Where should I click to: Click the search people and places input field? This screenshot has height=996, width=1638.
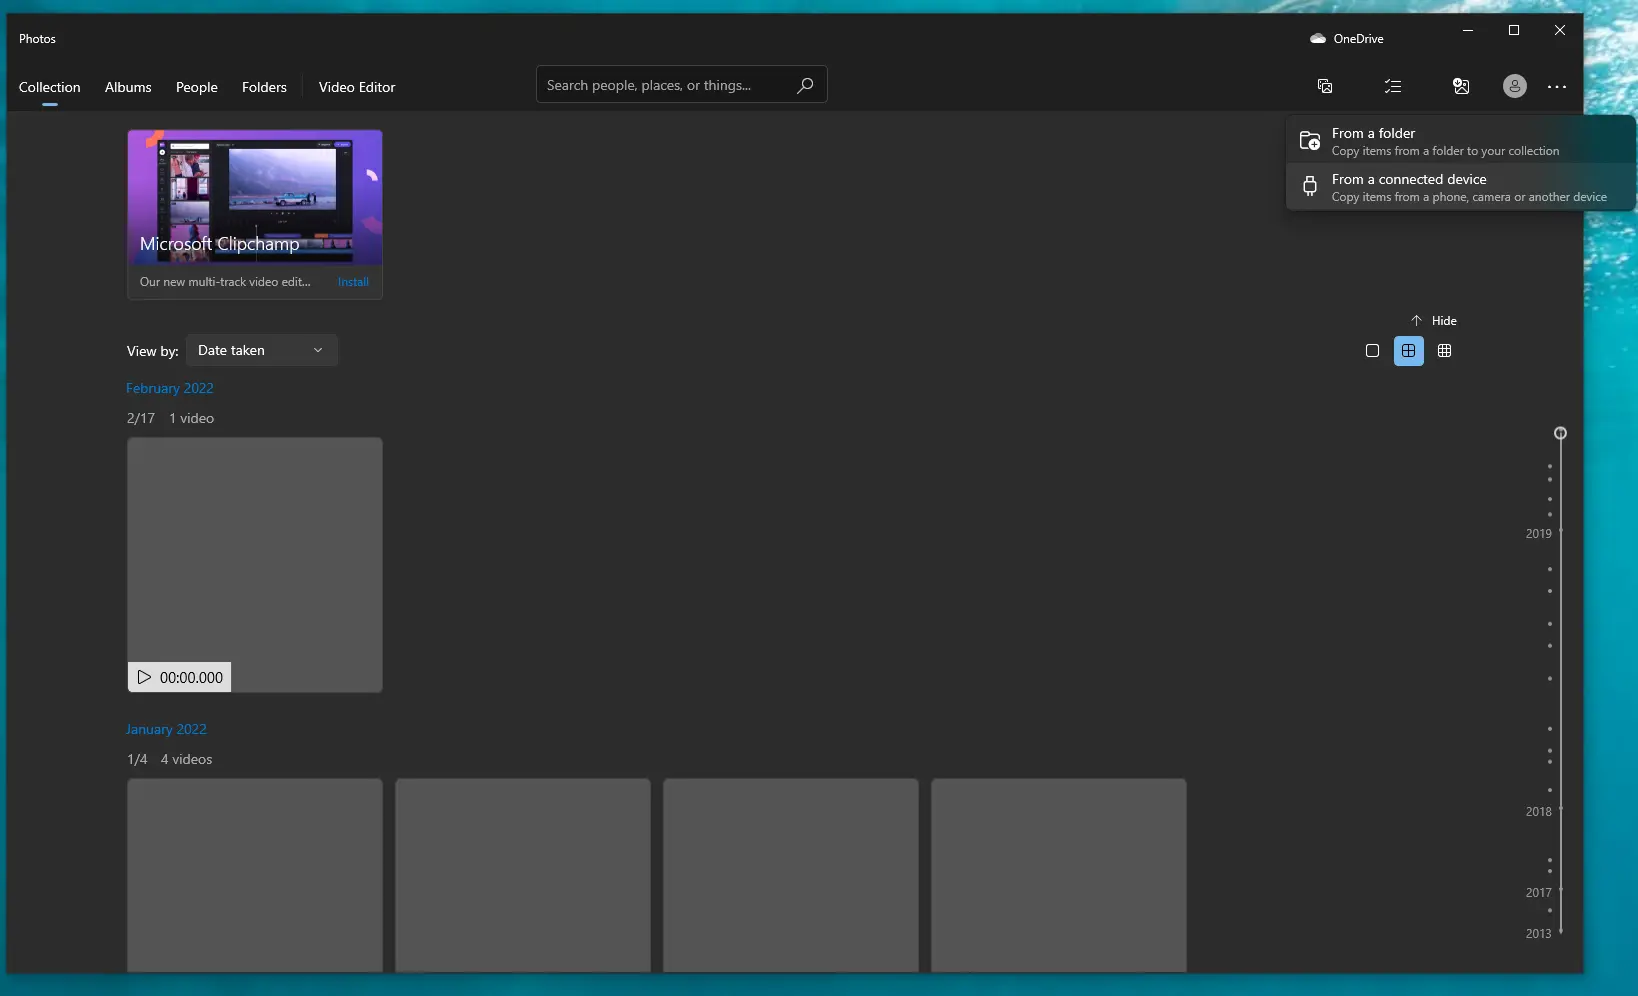click(x=660, y=85)
